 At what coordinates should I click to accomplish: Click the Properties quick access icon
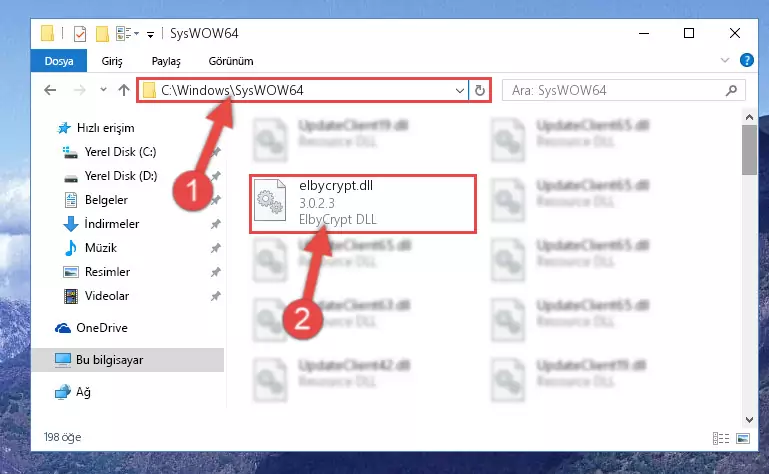pyautogui.click(x=79, y=33)
